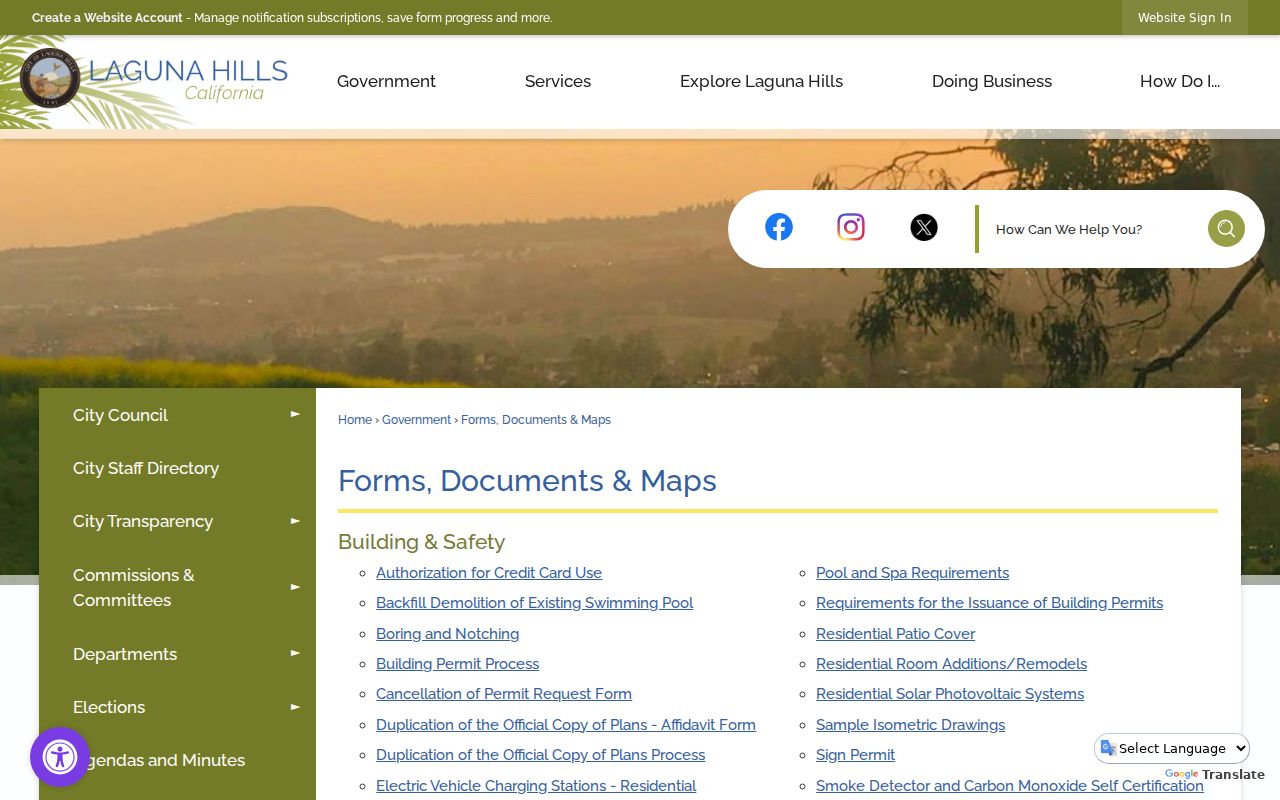
Task: Click the green search magnifier button
Action: tap(1226, 229)
